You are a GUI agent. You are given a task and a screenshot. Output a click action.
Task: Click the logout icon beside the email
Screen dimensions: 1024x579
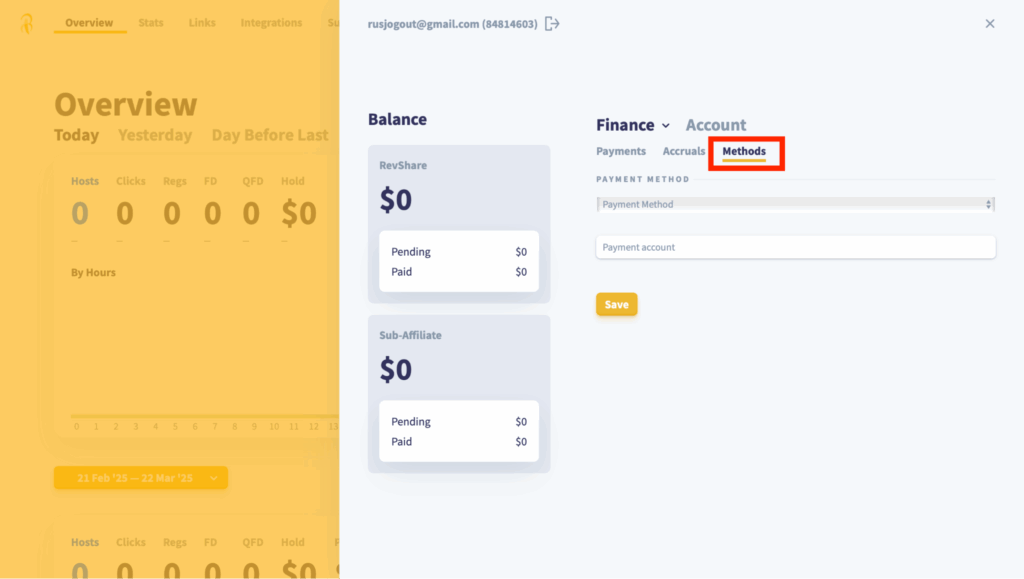[552, 24]
